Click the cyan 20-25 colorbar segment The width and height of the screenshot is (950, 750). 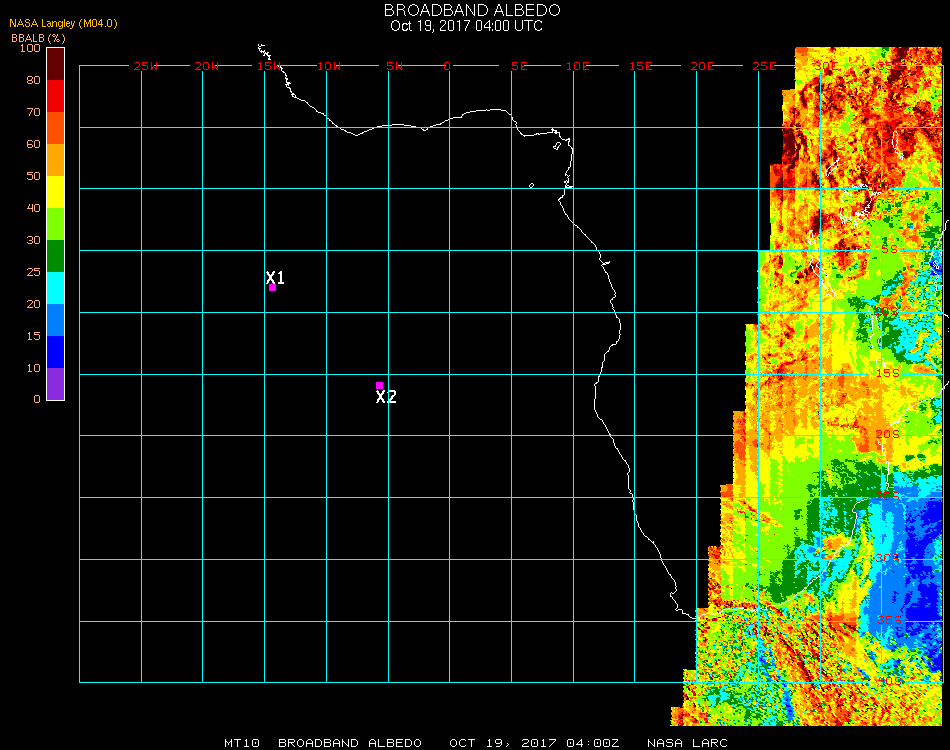click(x=55, y=288)
